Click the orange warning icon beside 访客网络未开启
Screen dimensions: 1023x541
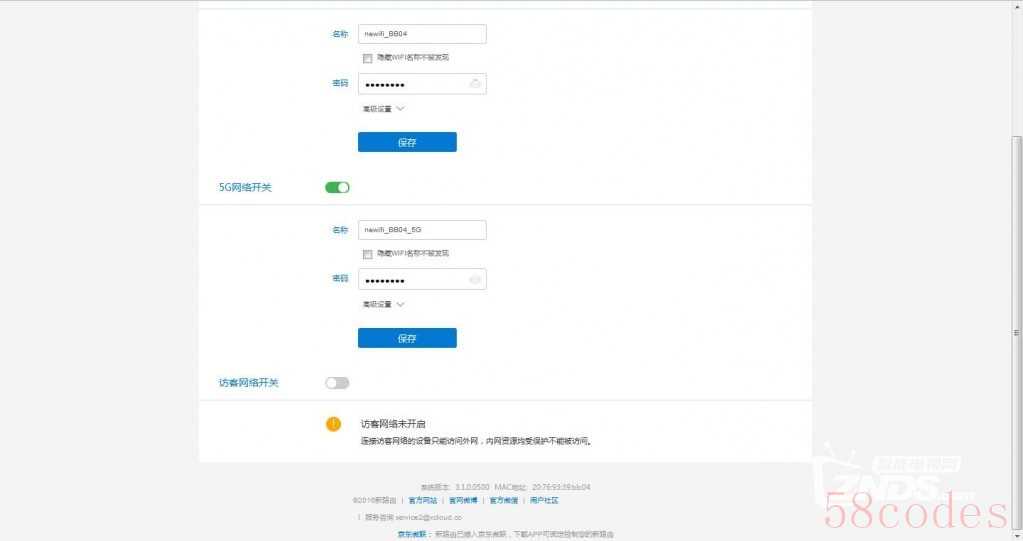coord(333,424)
